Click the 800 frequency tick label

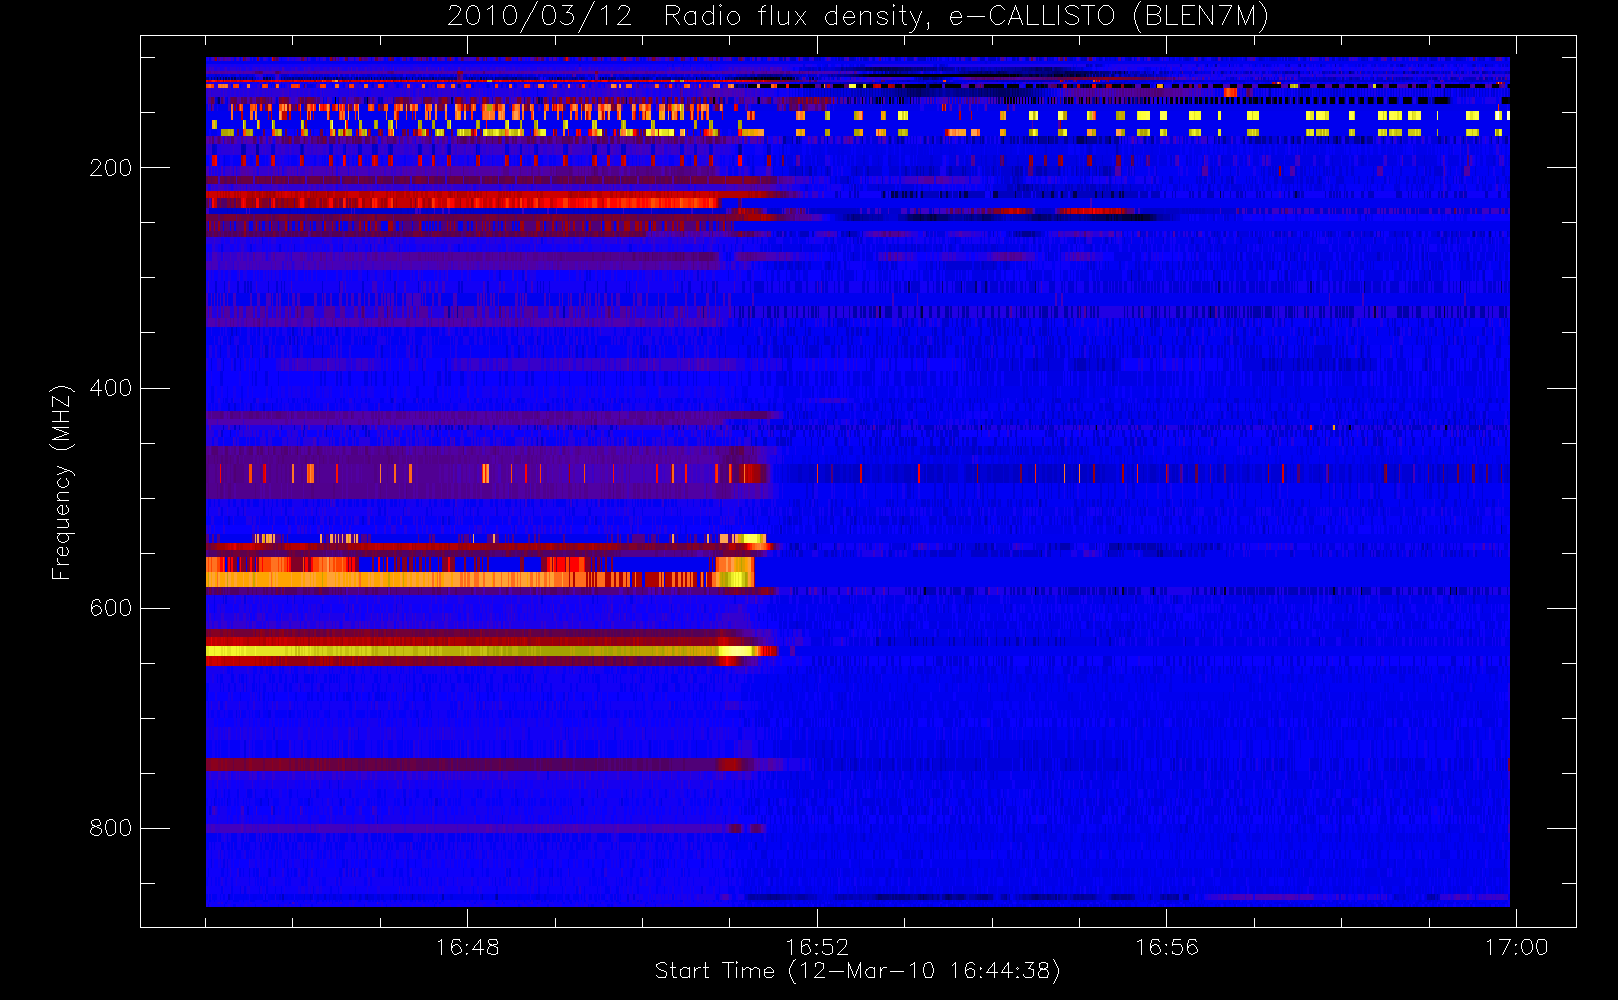(110, 828)
